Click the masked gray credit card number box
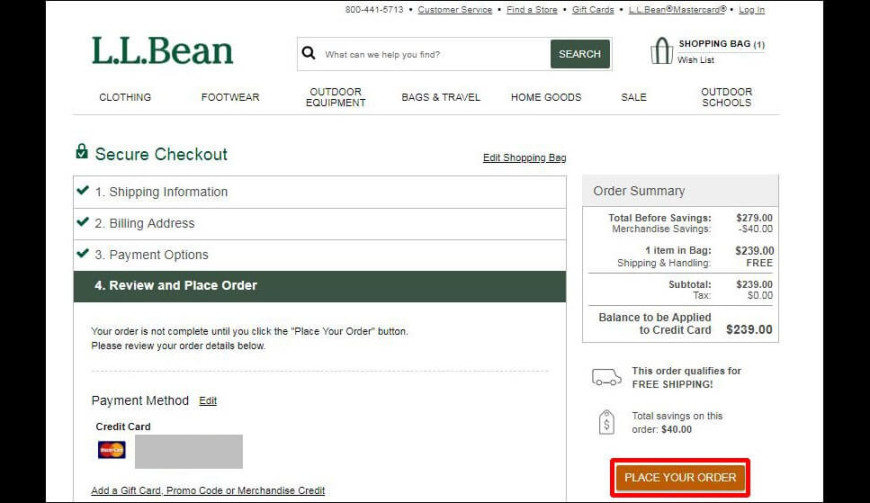 [189, 451]
